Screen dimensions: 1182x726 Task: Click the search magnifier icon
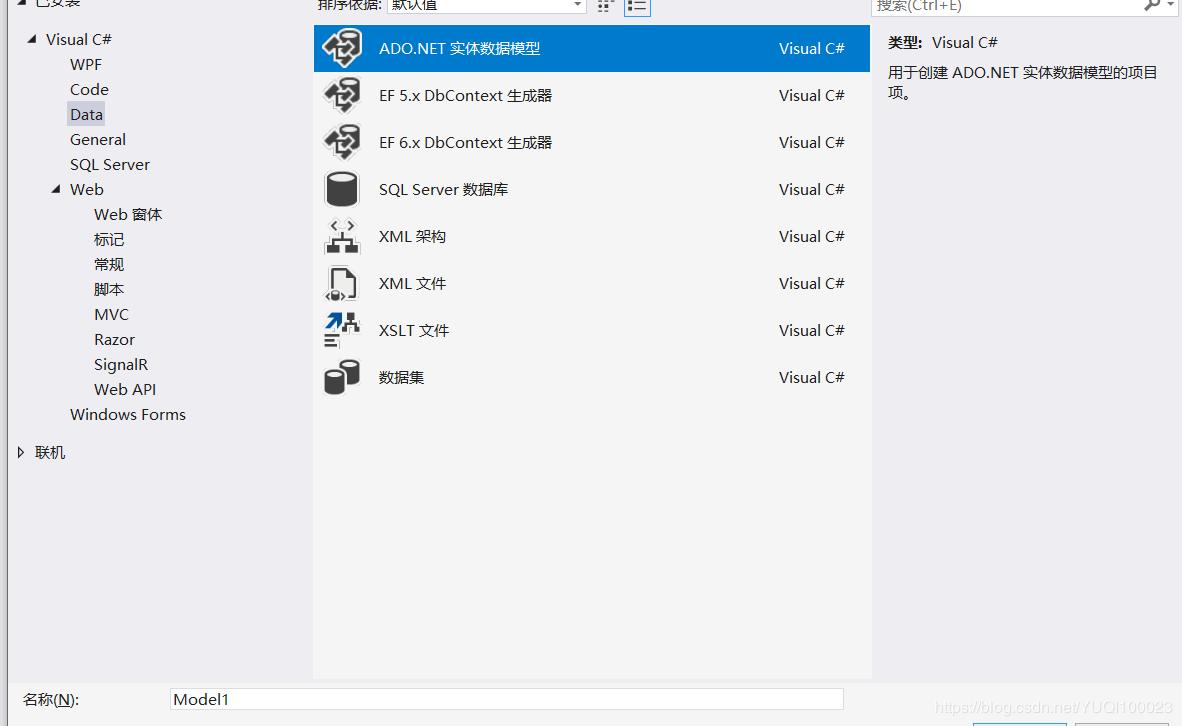pyautogui.click(x=1152, y=5)
